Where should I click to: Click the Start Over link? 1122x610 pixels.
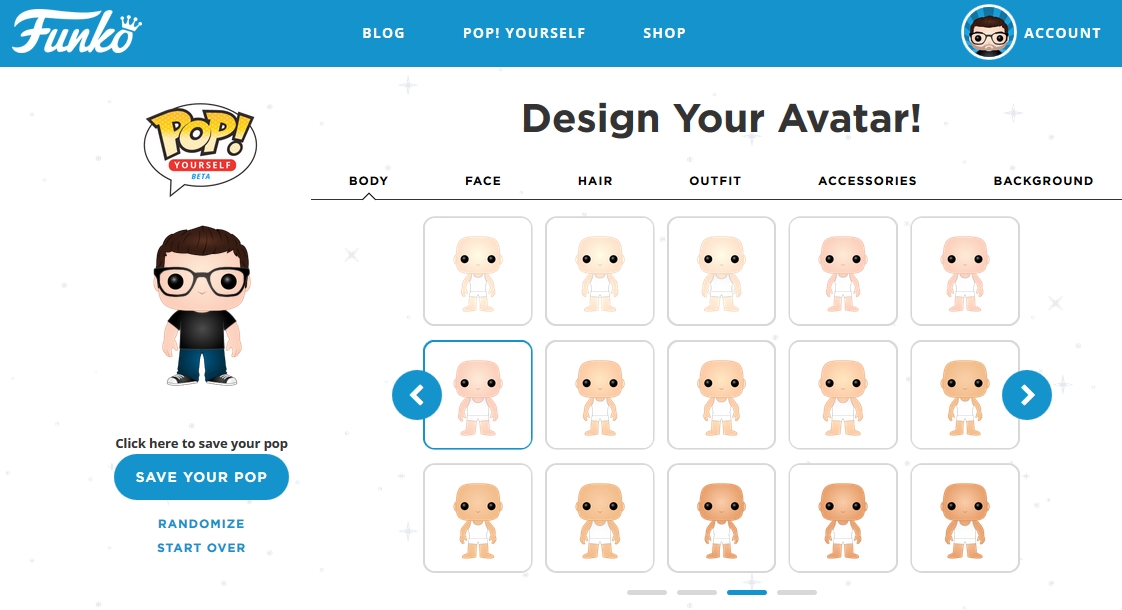pyautogui.click(x=201, y=548)
